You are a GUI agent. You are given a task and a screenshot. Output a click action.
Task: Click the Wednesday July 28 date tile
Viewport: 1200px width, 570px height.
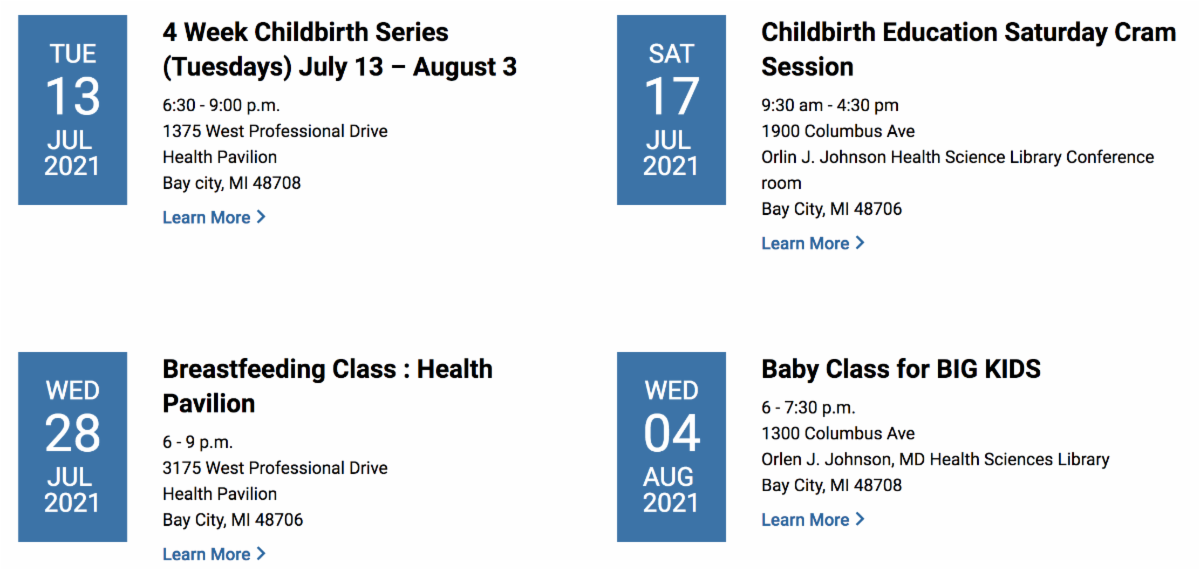[72, 446]
